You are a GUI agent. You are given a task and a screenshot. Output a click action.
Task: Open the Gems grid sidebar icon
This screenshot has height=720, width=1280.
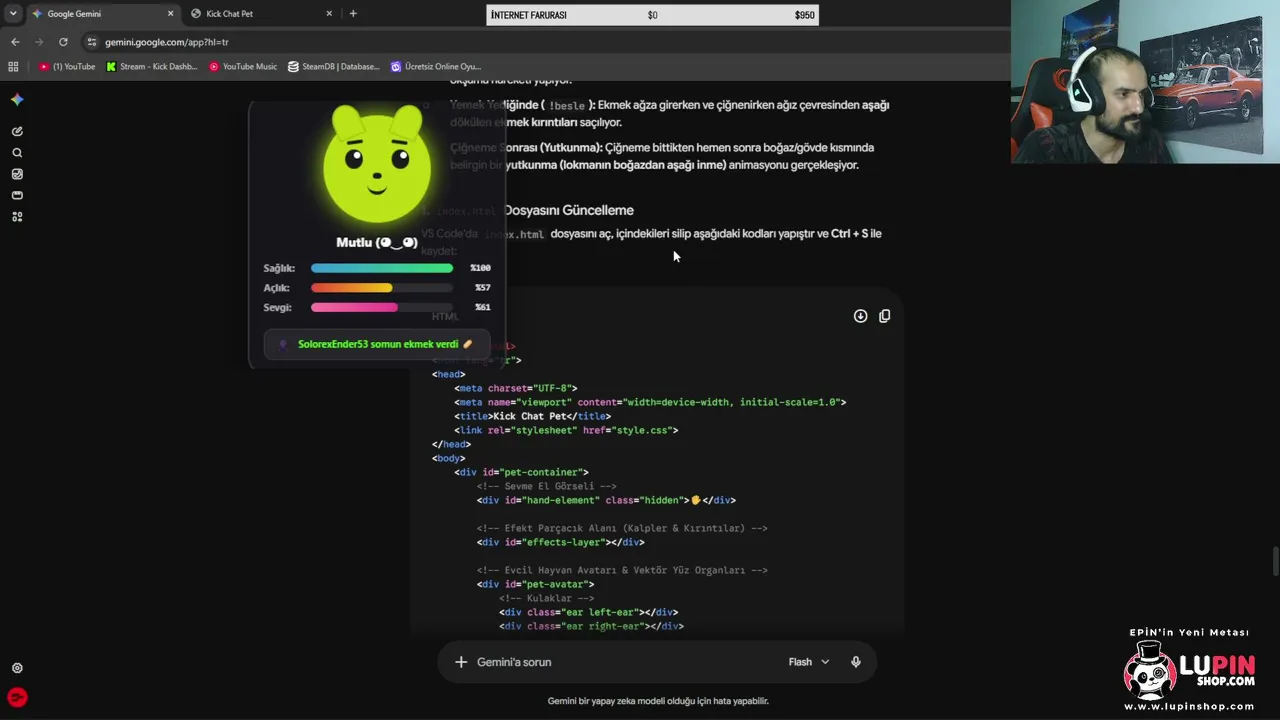pyautogui.click(x=17, y=216)
